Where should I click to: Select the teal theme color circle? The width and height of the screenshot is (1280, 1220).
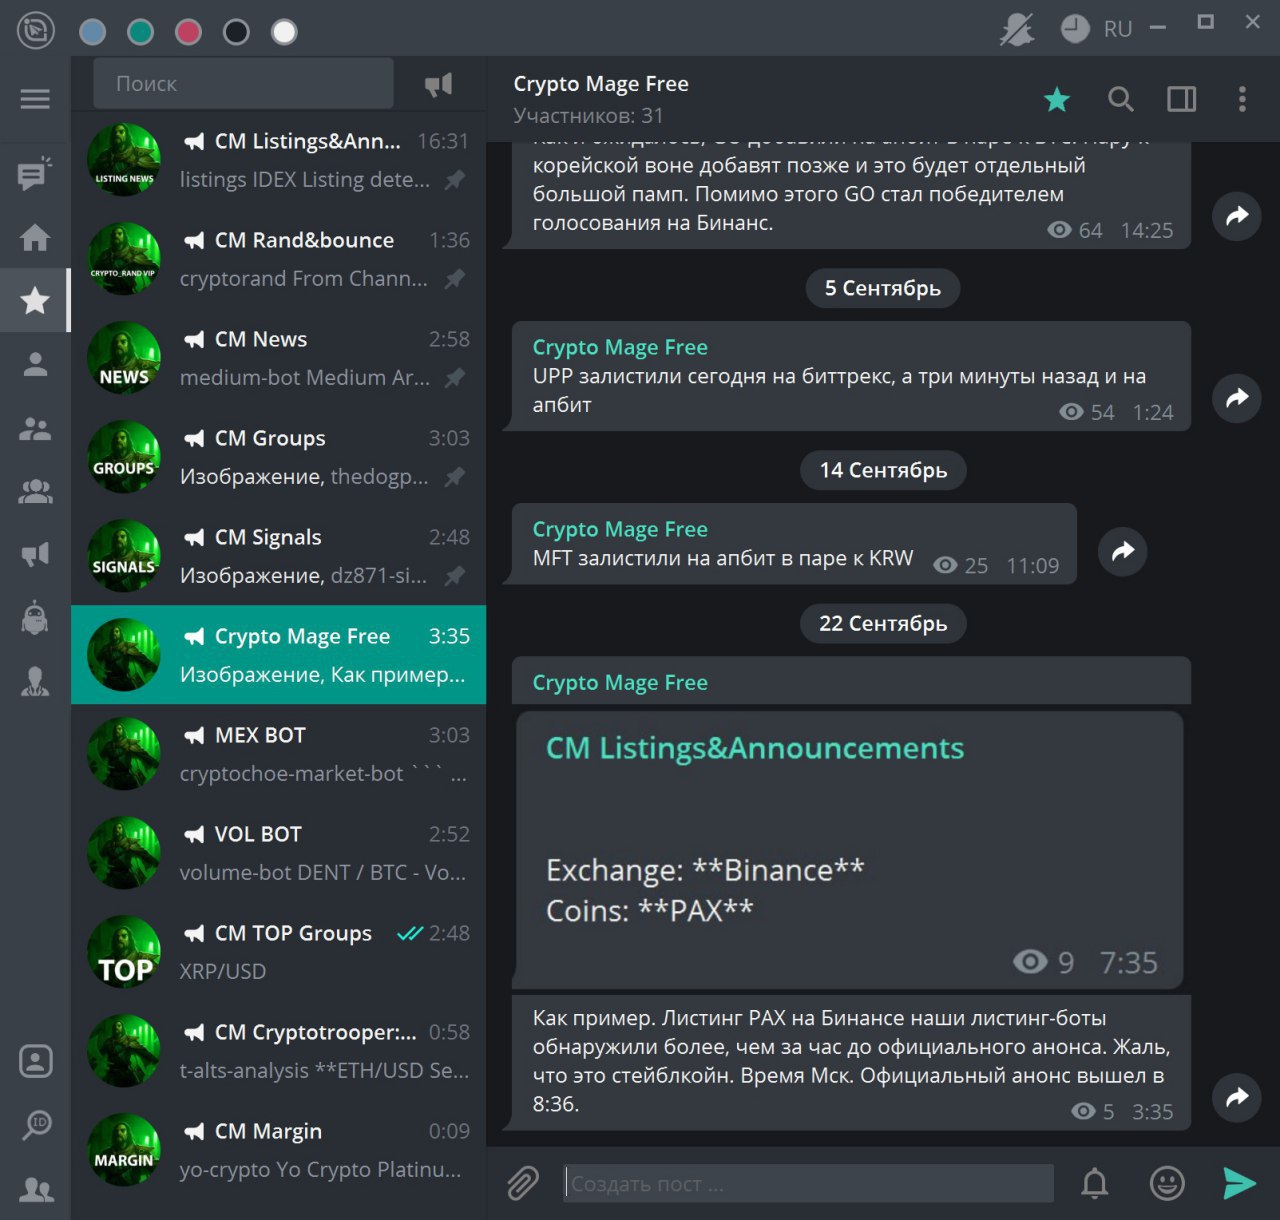coord(141,32)
